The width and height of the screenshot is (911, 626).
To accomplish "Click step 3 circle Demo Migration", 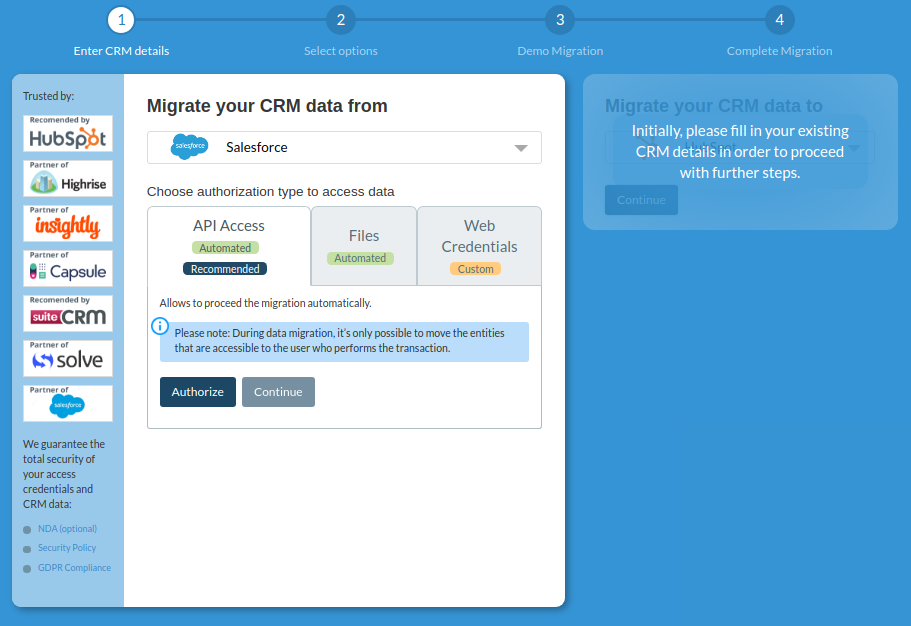I will tap(560, 20).
